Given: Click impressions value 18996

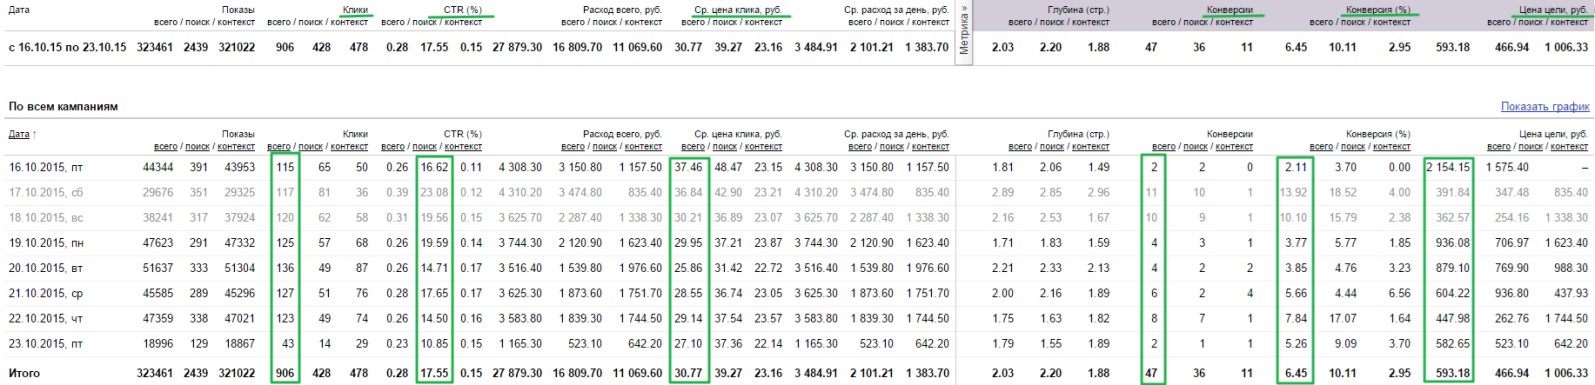Looking at the screenshot, I should coord(158,343).
